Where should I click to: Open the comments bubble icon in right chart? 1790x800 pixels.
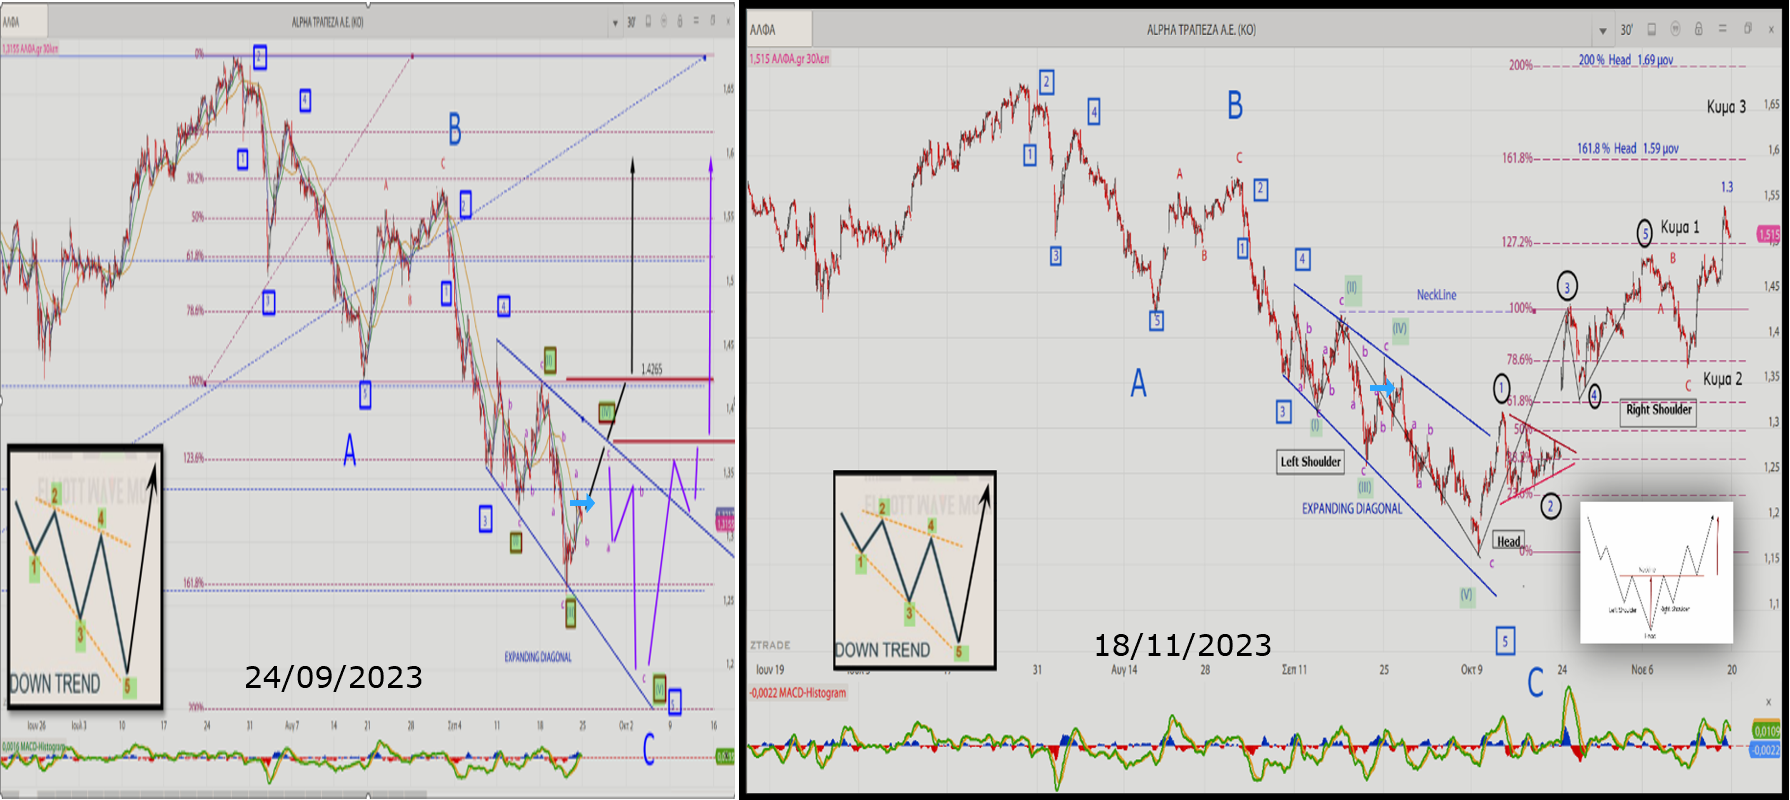pos(1675,30)
